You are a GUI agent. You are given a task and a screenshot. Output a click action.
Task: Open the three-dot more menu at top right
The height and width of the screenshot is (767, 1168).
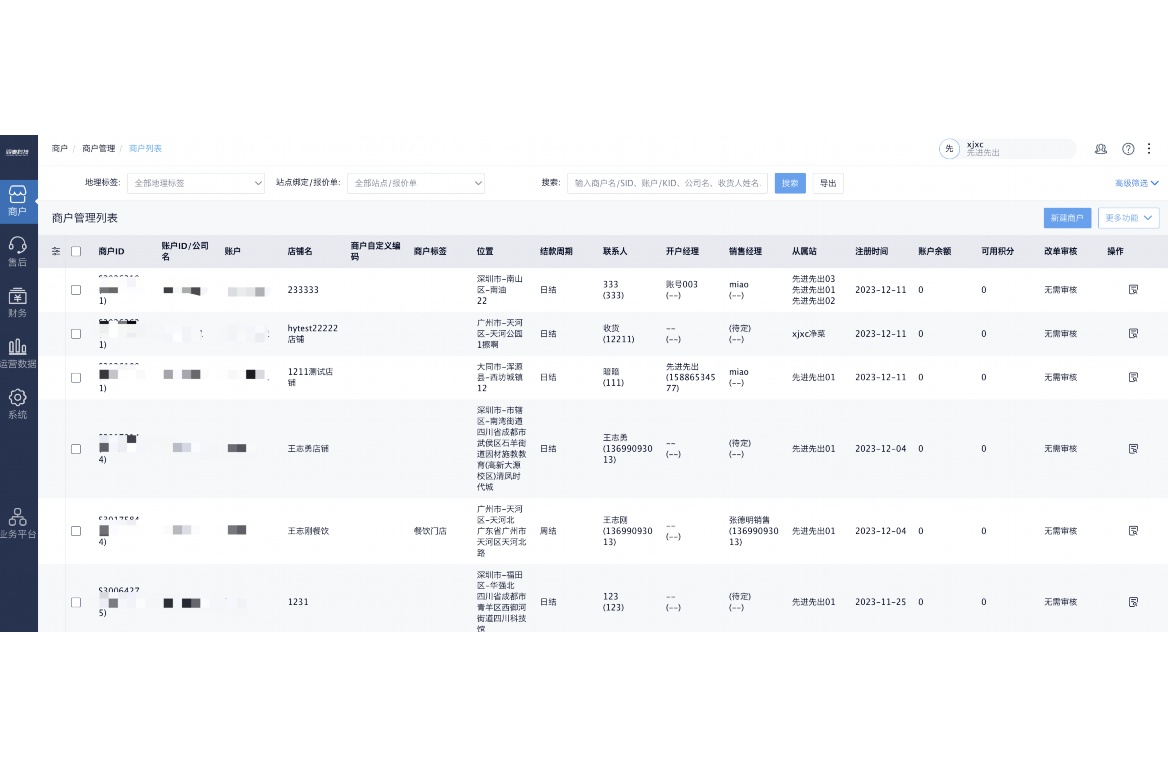pos(1149,149)
